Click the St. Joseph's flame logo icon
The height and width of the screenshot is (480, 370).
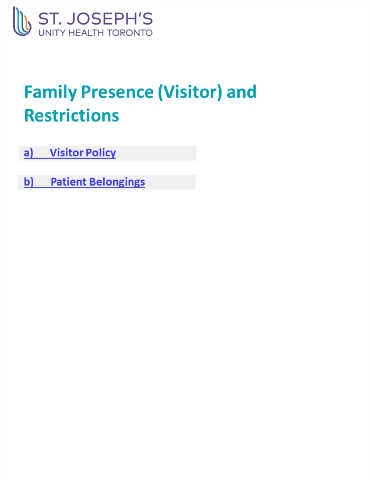(x=22, y=21)
